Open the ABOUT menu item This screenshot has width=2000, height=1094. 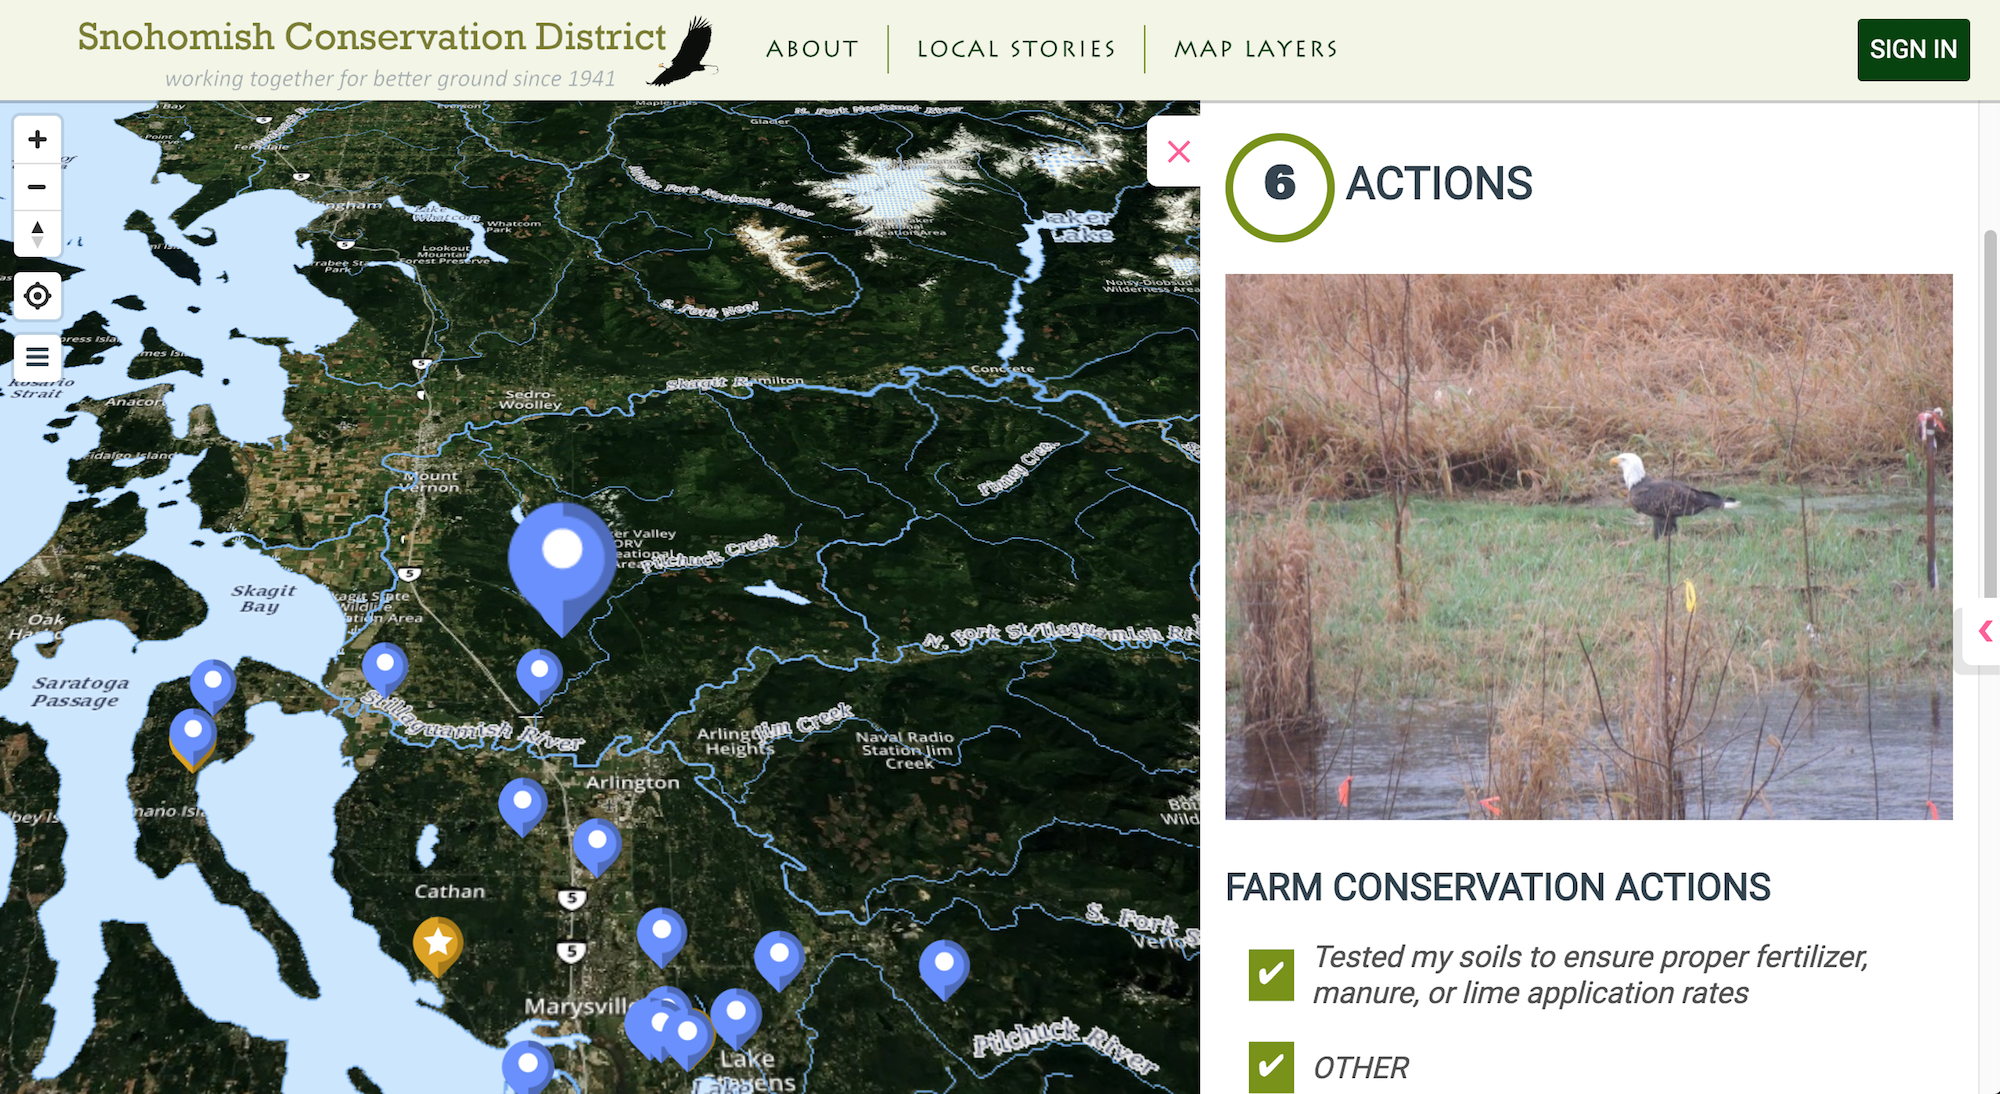[812, 49]
